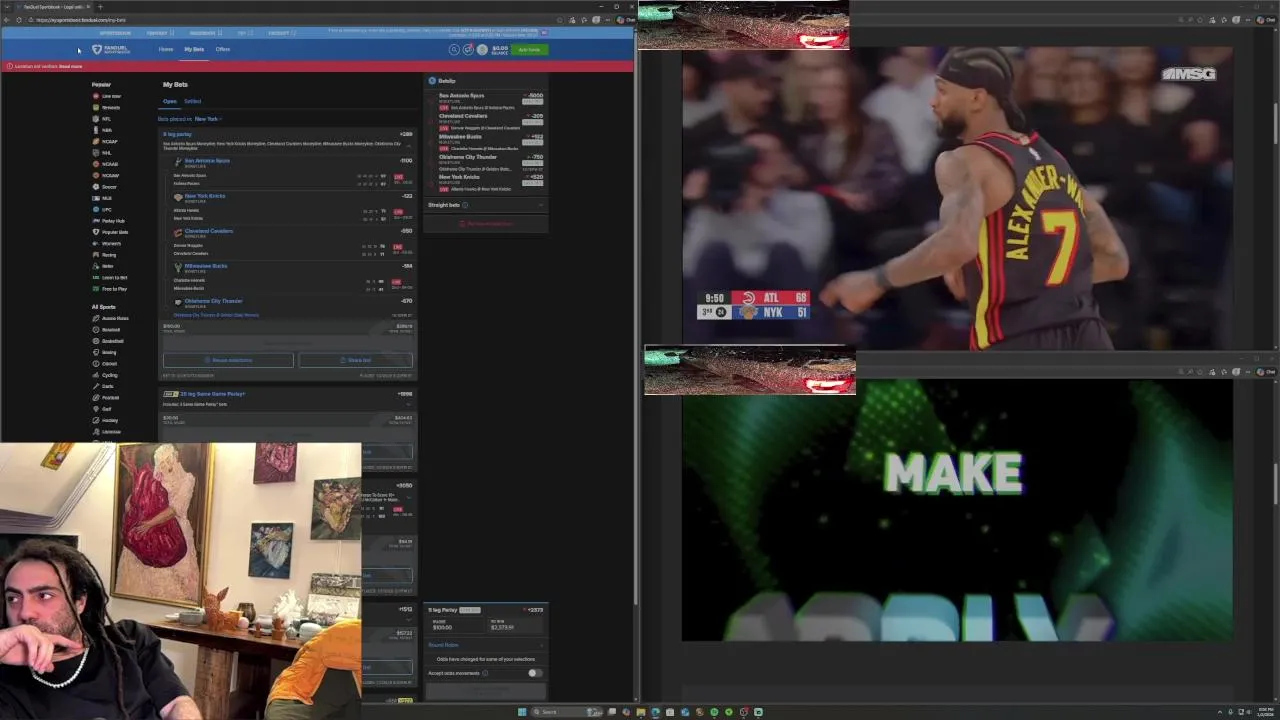This screenshot has width=1280, height=720.
Task: Open NCAAF in the Popular sidebar
Action: pyautogui.click(x=106, y=141)
